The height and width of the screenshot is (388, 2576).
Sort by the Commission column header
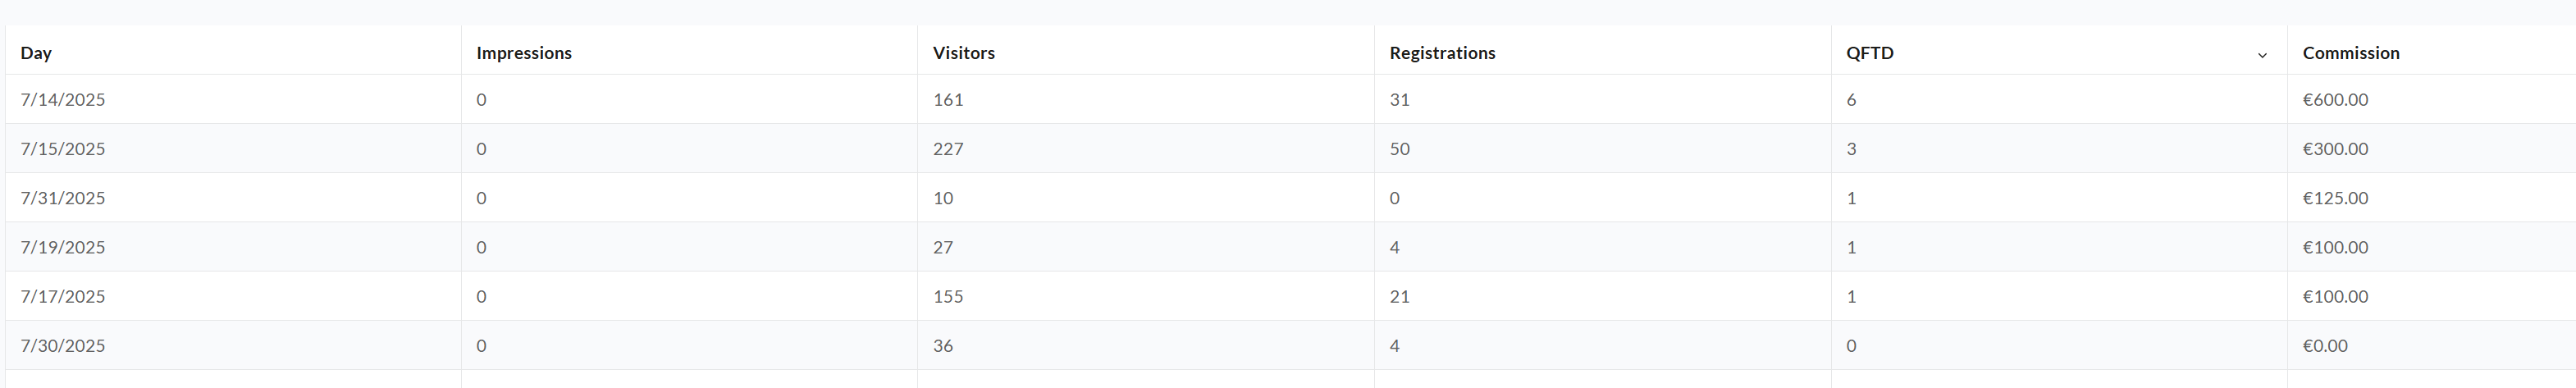[x=2351, y=53]
